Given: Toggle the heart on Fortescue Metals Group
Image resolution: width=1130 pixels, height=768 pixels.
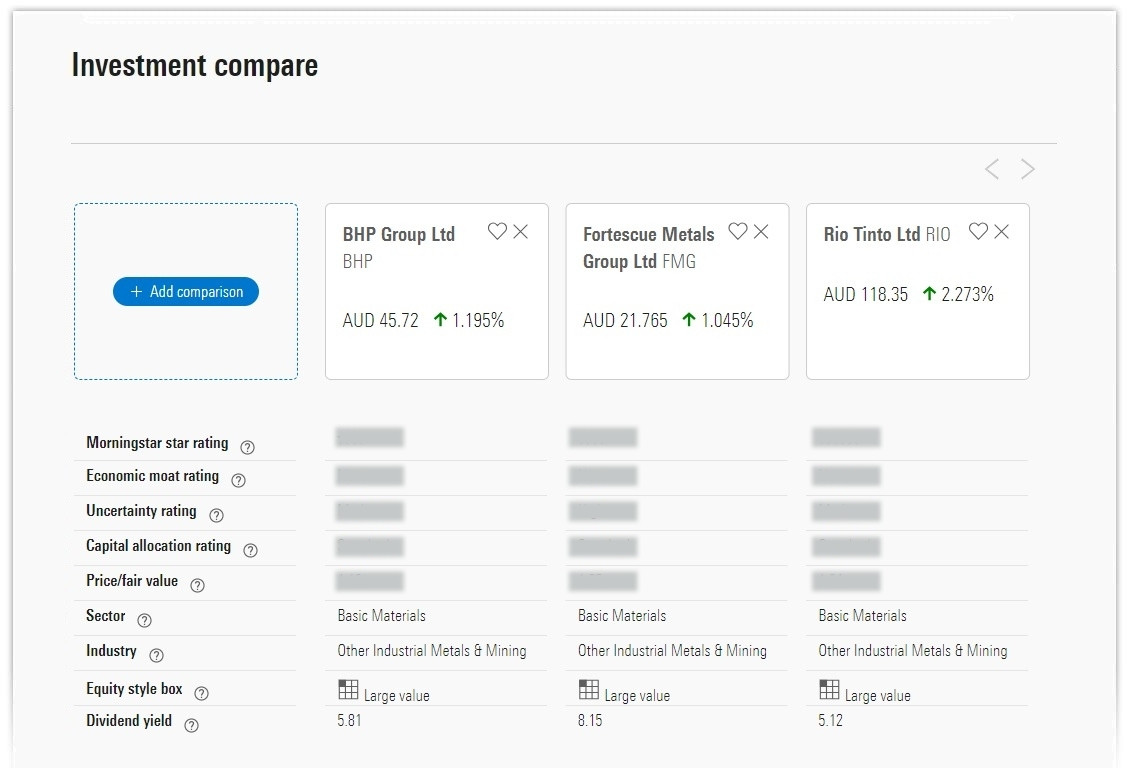Looking at the screenshot, I should click(x=737, y=233).
